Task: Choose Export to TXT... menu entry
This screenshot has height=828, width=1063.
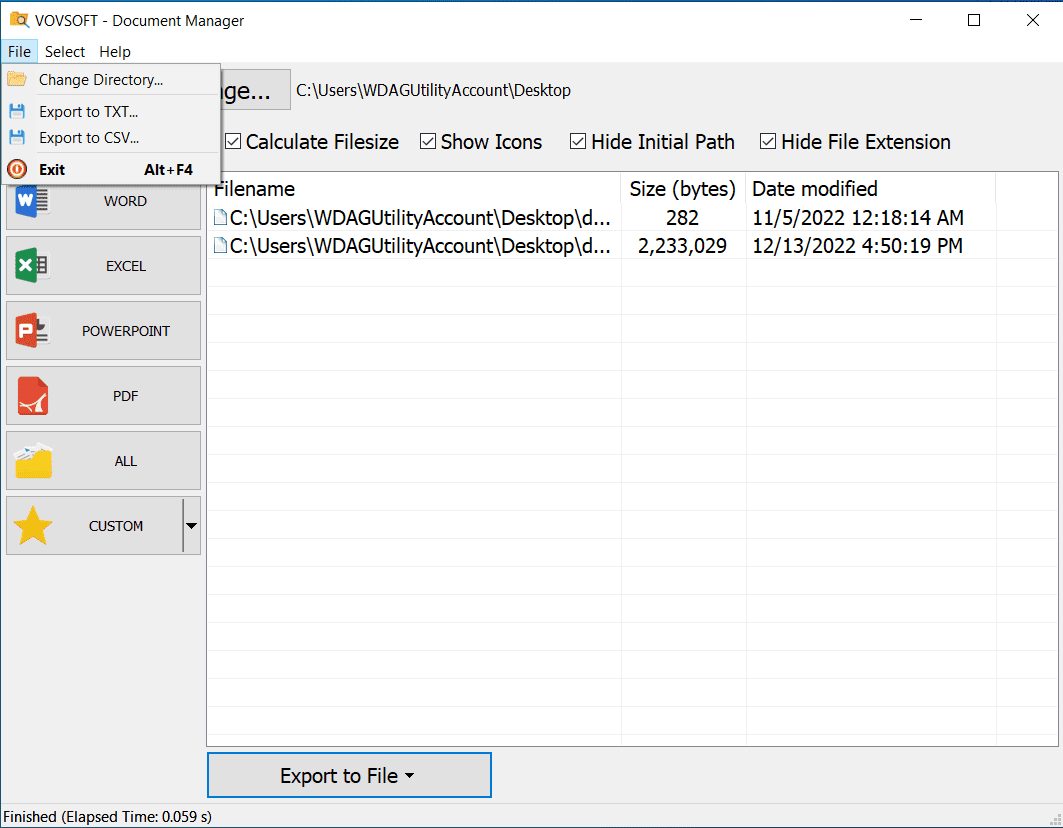Action: click(x=112, y=111)
